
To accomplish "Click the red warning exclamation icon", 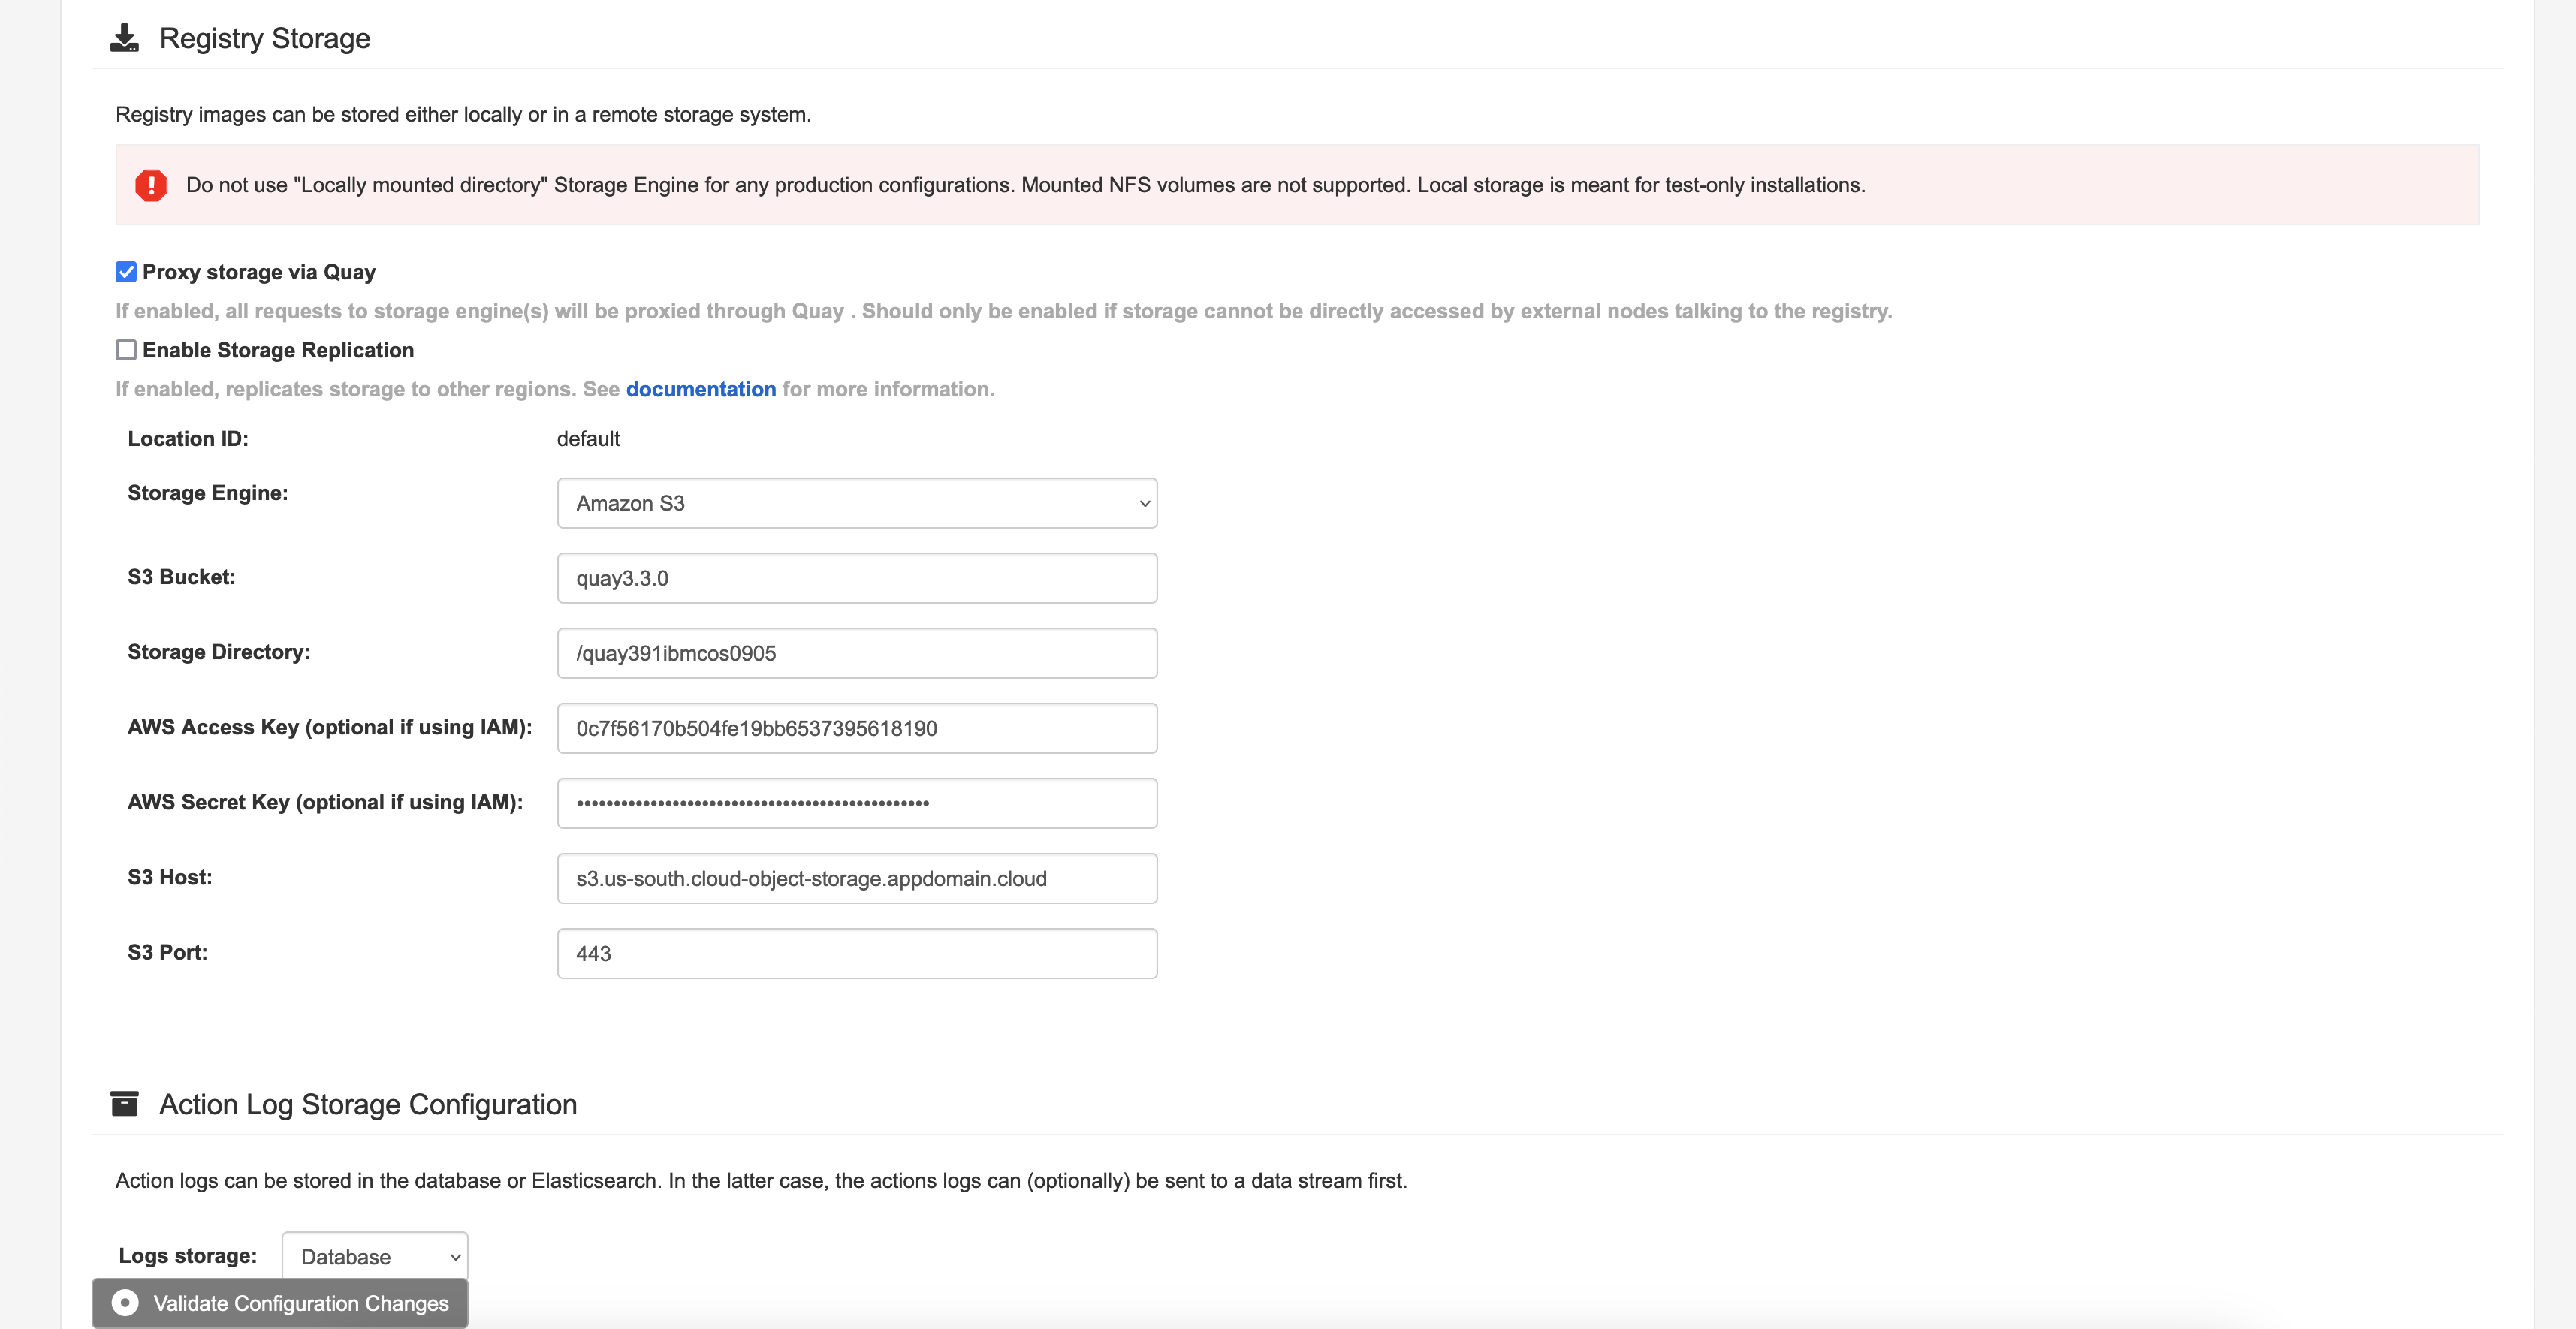I will (151, 185).
